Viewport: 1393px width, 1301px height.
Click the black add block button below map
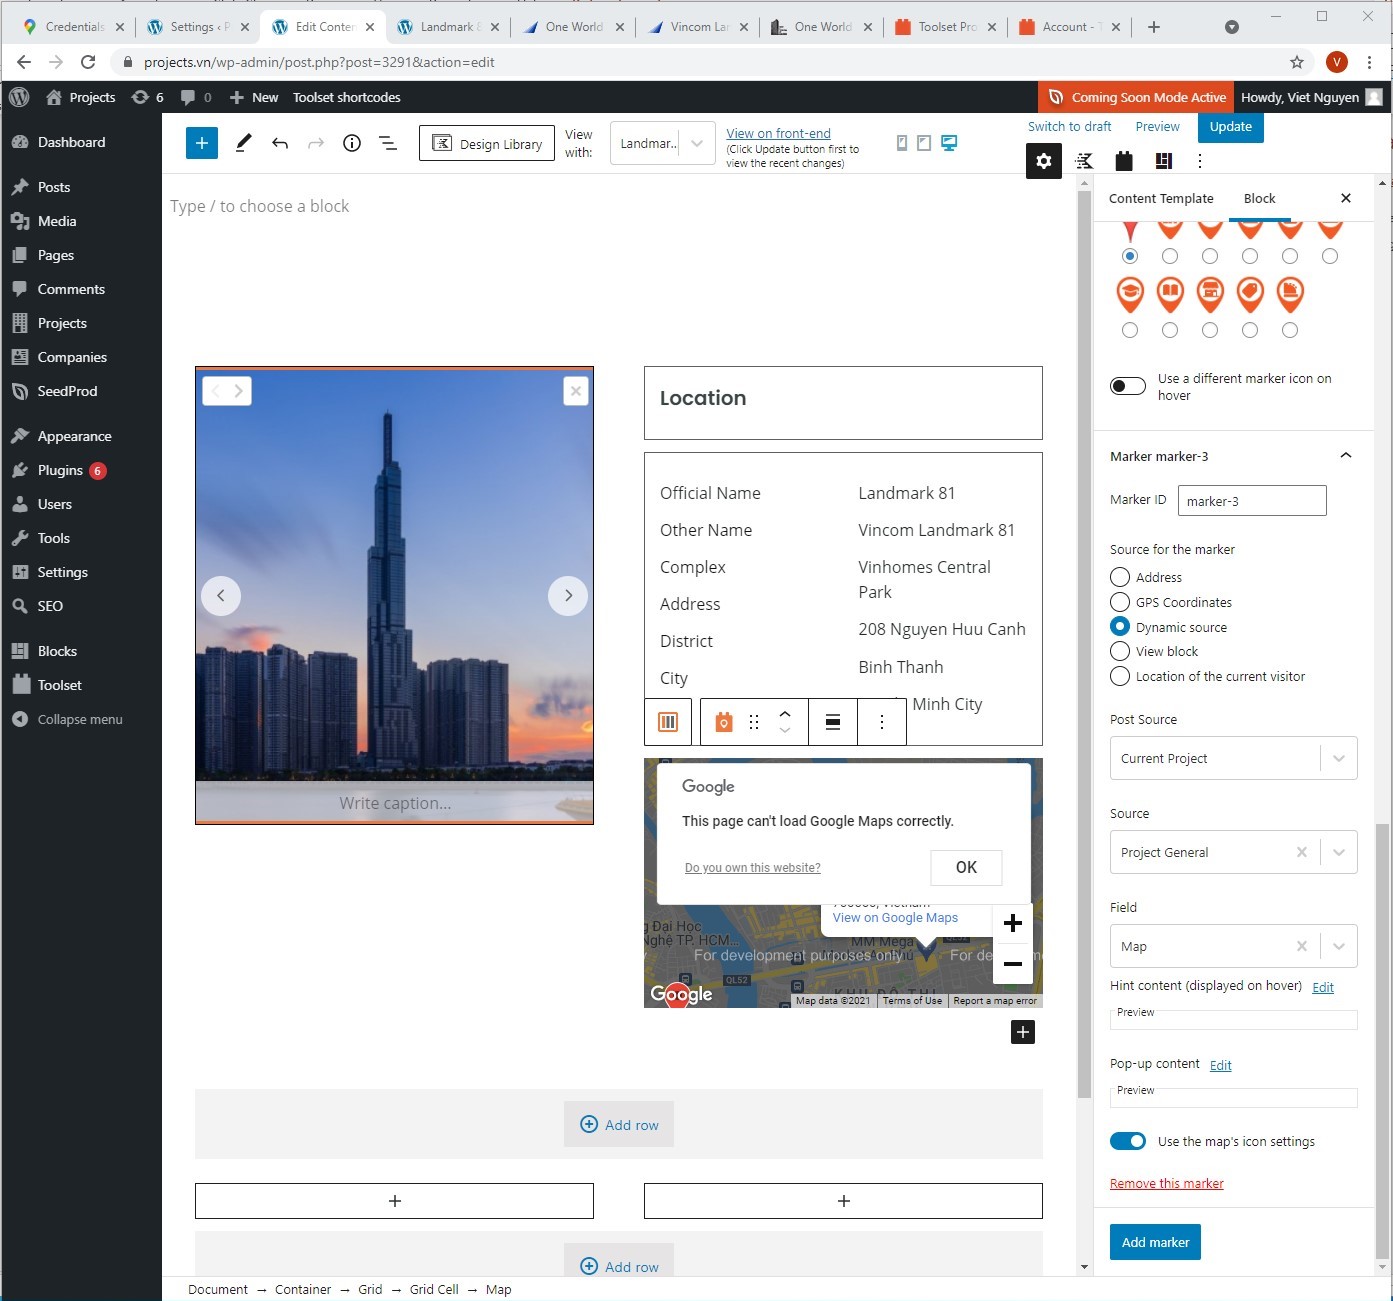pos(1023,1032)
